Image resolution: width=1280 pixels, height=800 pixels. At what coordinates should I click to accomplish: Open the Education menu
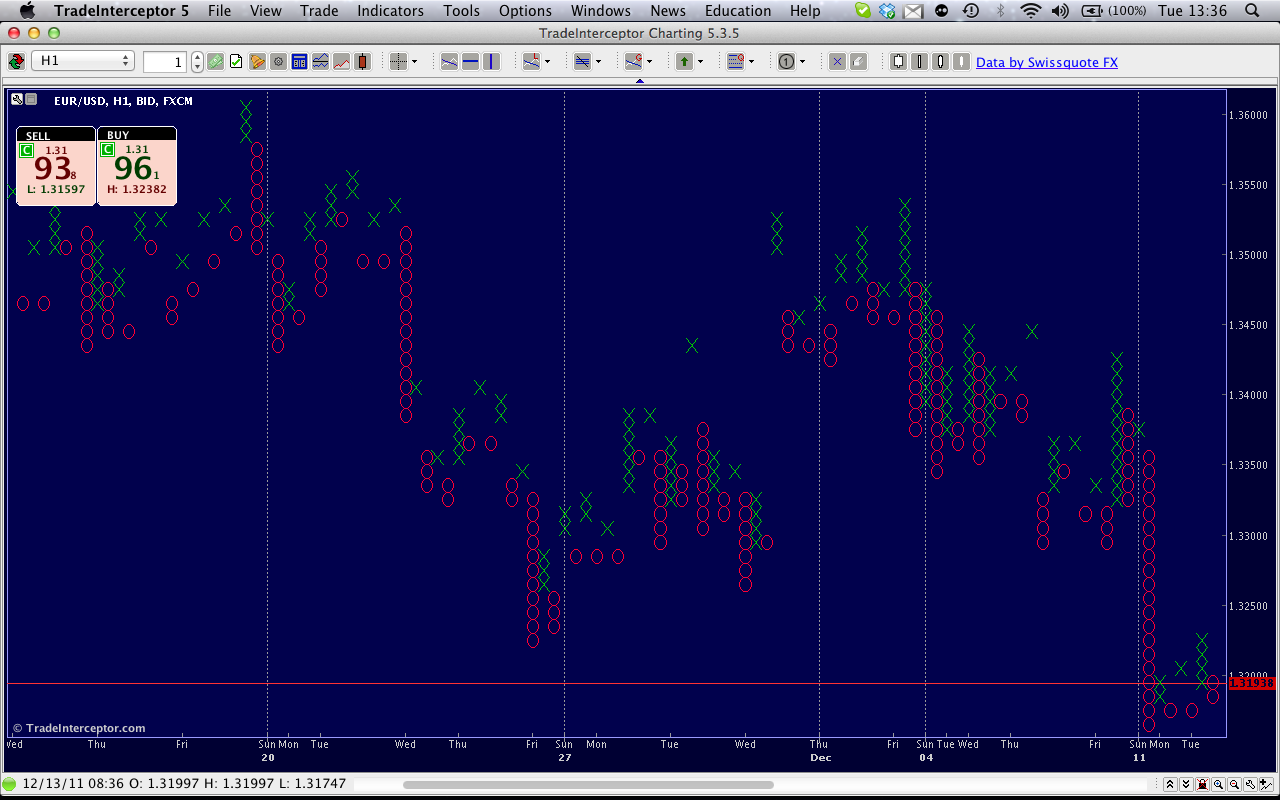coord(738,11)
